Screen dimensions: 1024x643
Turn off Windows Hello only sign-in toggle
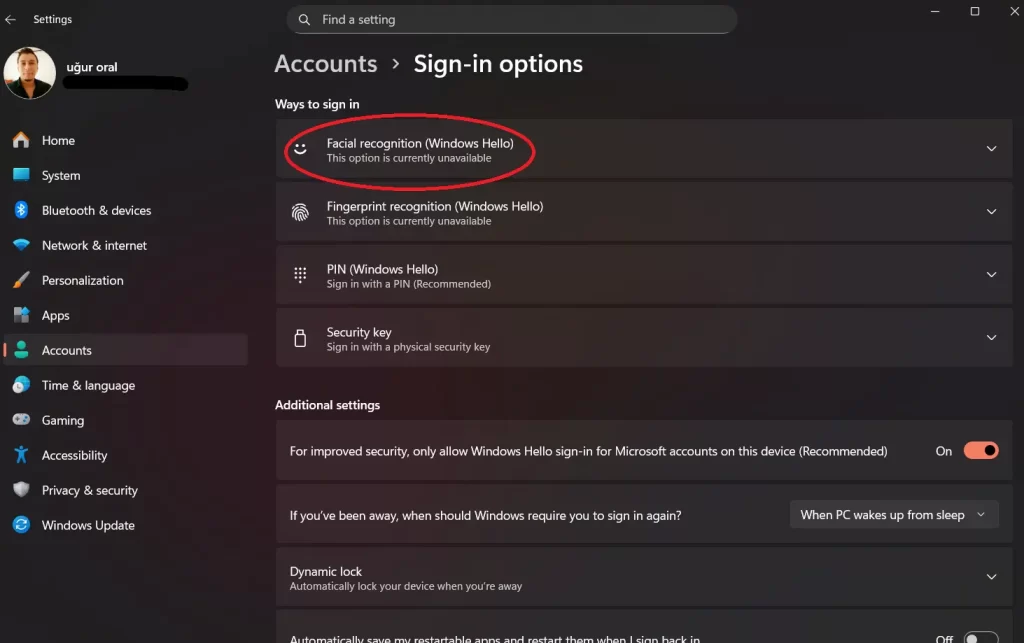point(981,450)
